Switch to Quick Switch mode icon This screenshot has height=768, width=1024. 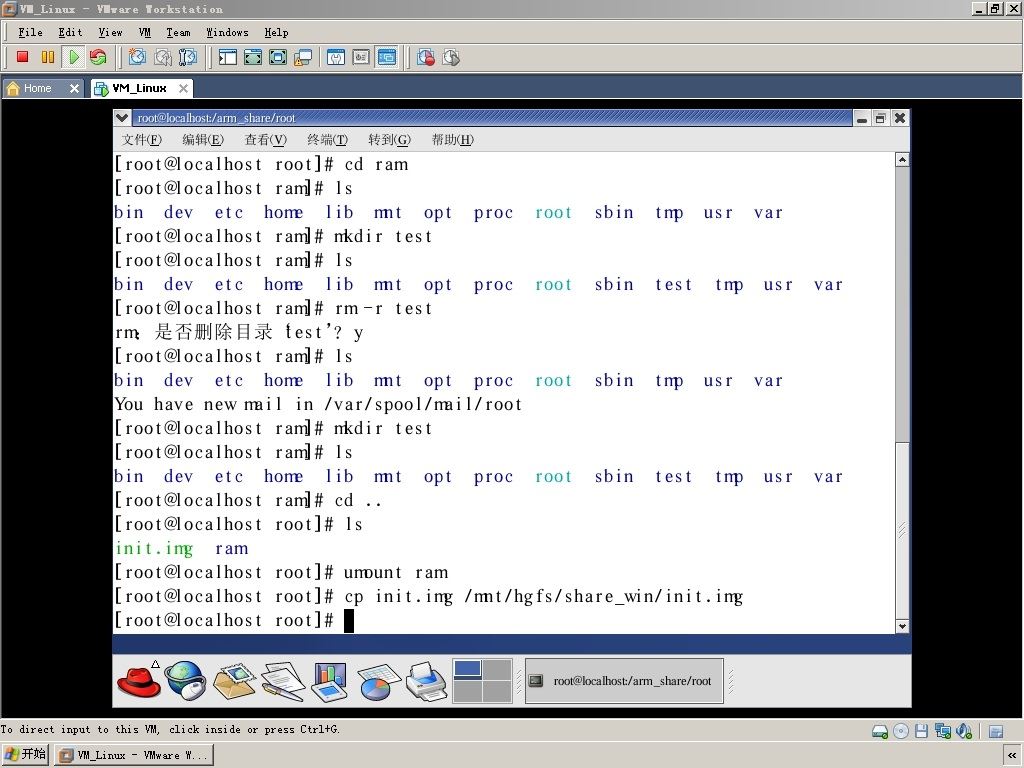coord(253,57)
